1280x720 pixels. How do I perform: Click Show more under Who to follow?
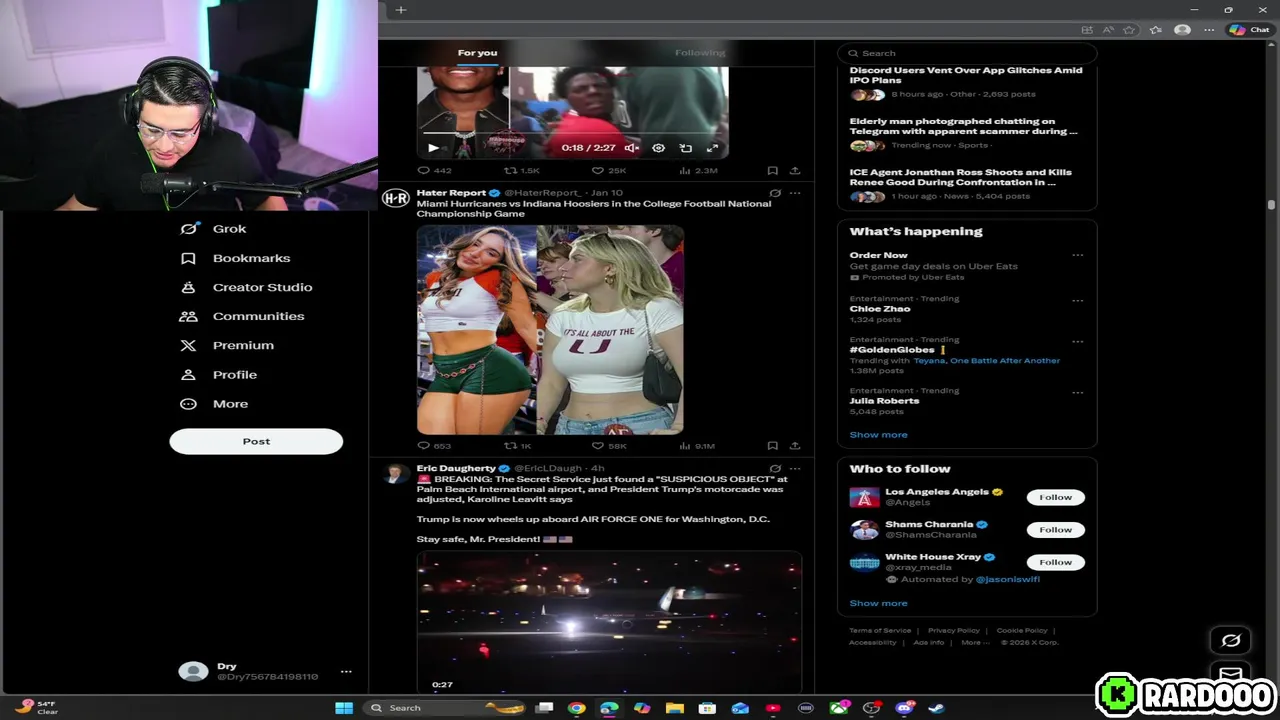coord(878,603)
